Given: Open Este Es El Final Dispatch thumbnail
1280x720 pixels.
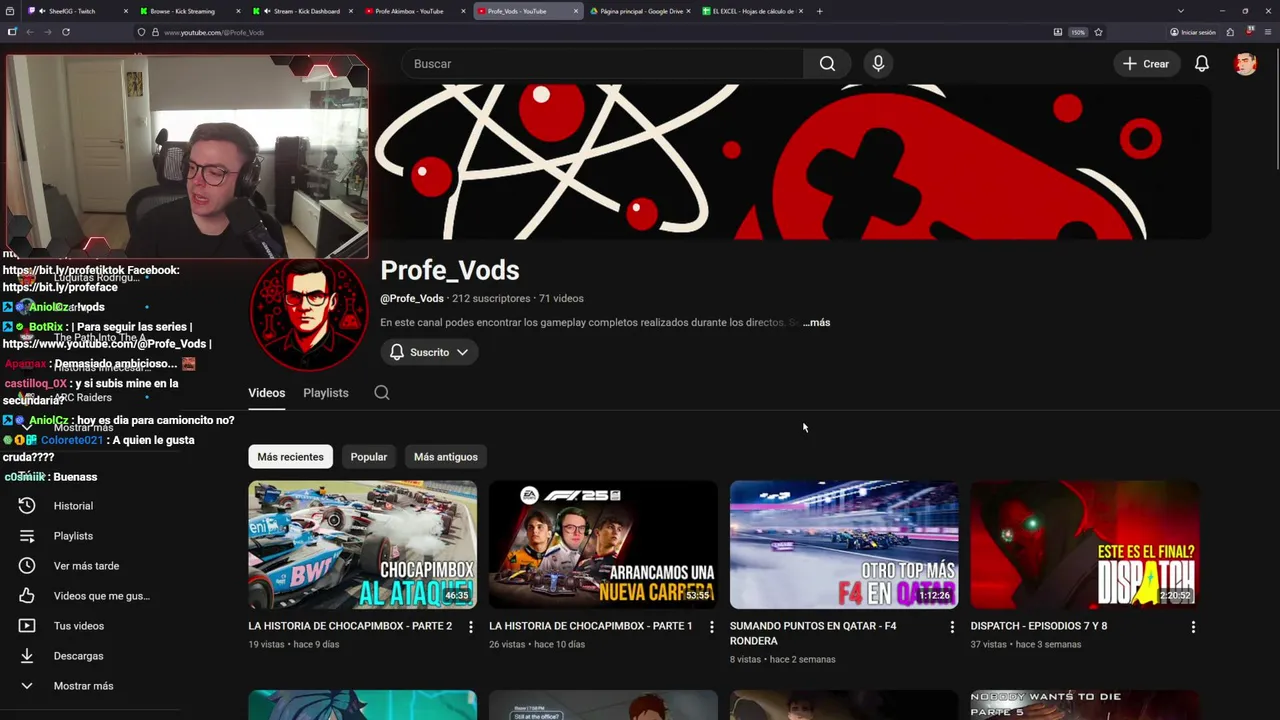Looking at the screenshot, I should 1084,545.
